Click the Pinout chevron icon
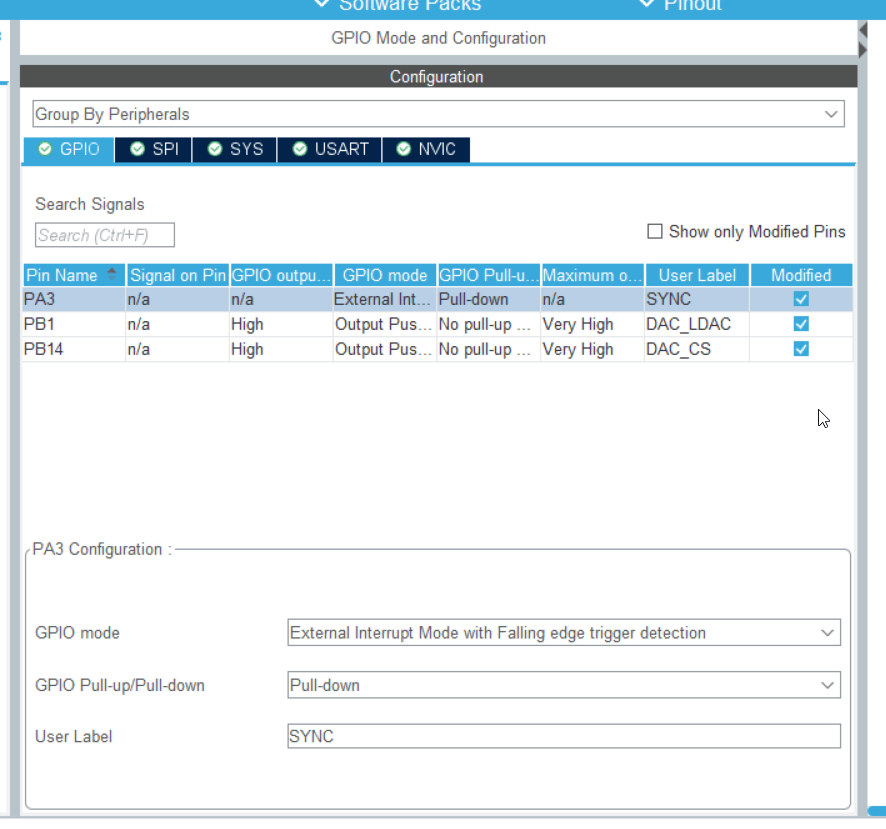Image resolution: width=886 pixels, height=829 pixels. pyautogui.click(x=646, y=4)
